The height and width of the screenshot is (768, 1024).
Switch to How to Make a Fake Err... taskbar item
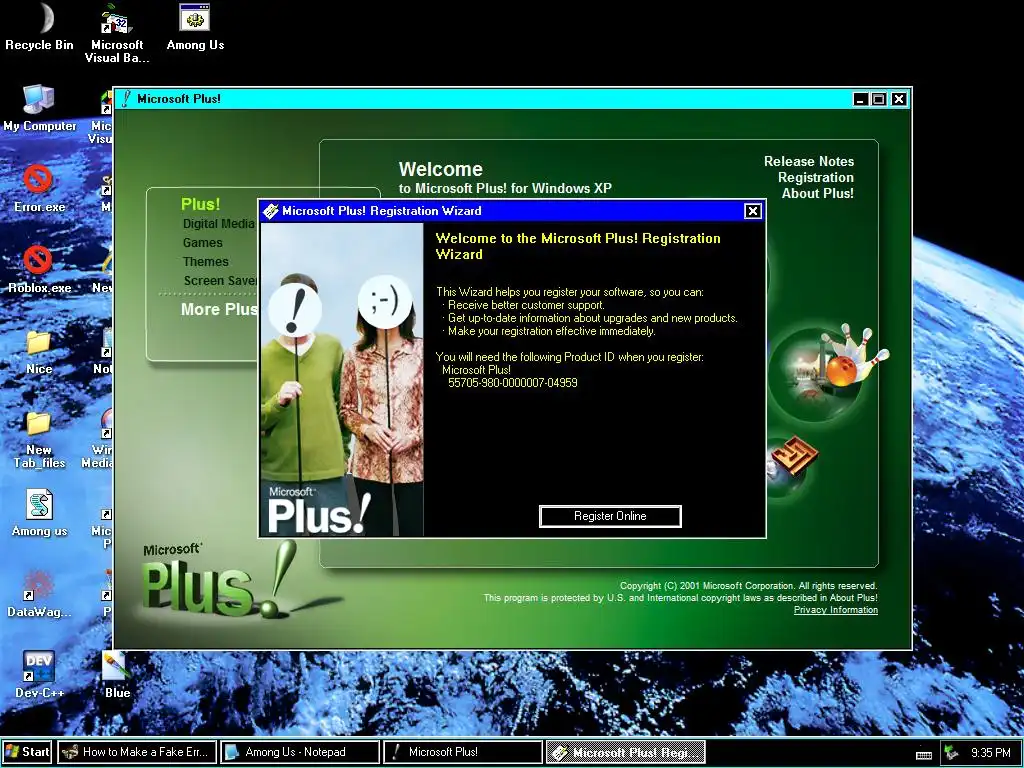pos(137,752)
